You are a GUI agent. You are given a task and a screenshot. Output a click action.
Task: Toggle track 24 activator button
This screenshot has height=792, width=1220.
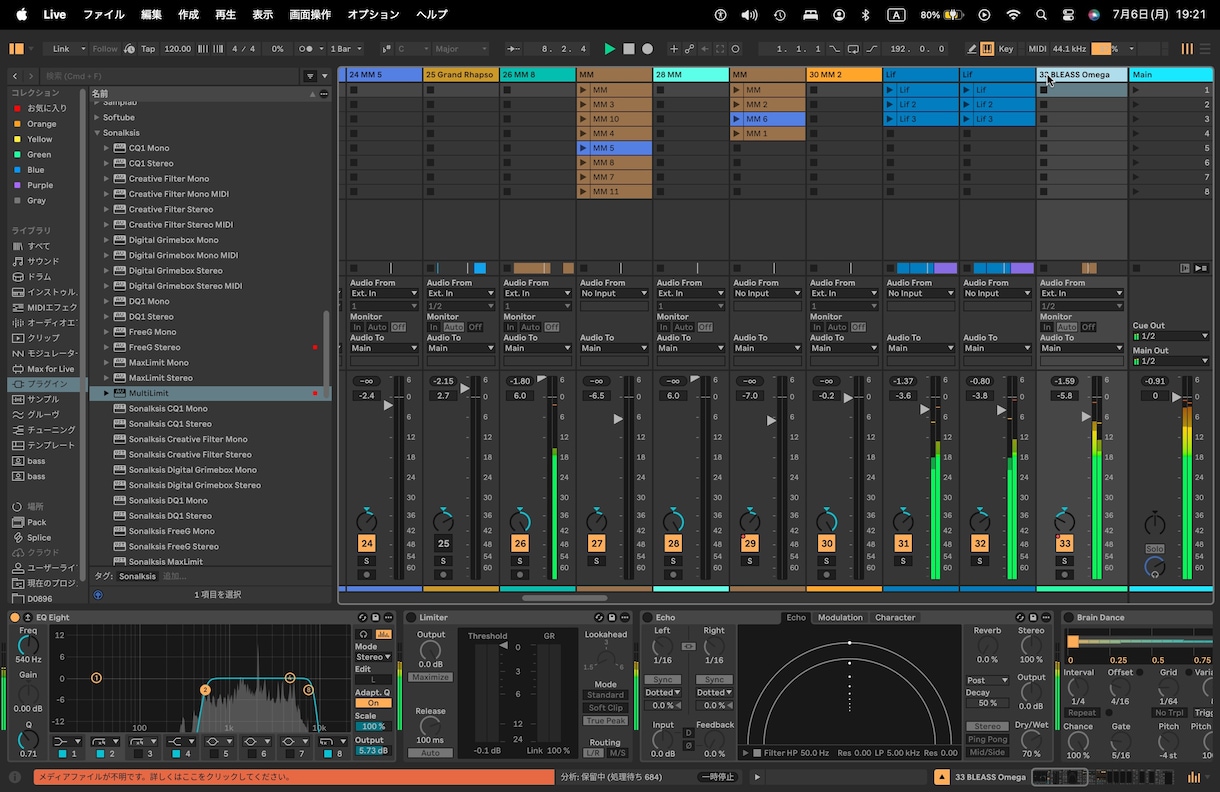pyautogui.click(x=366, y=544)
